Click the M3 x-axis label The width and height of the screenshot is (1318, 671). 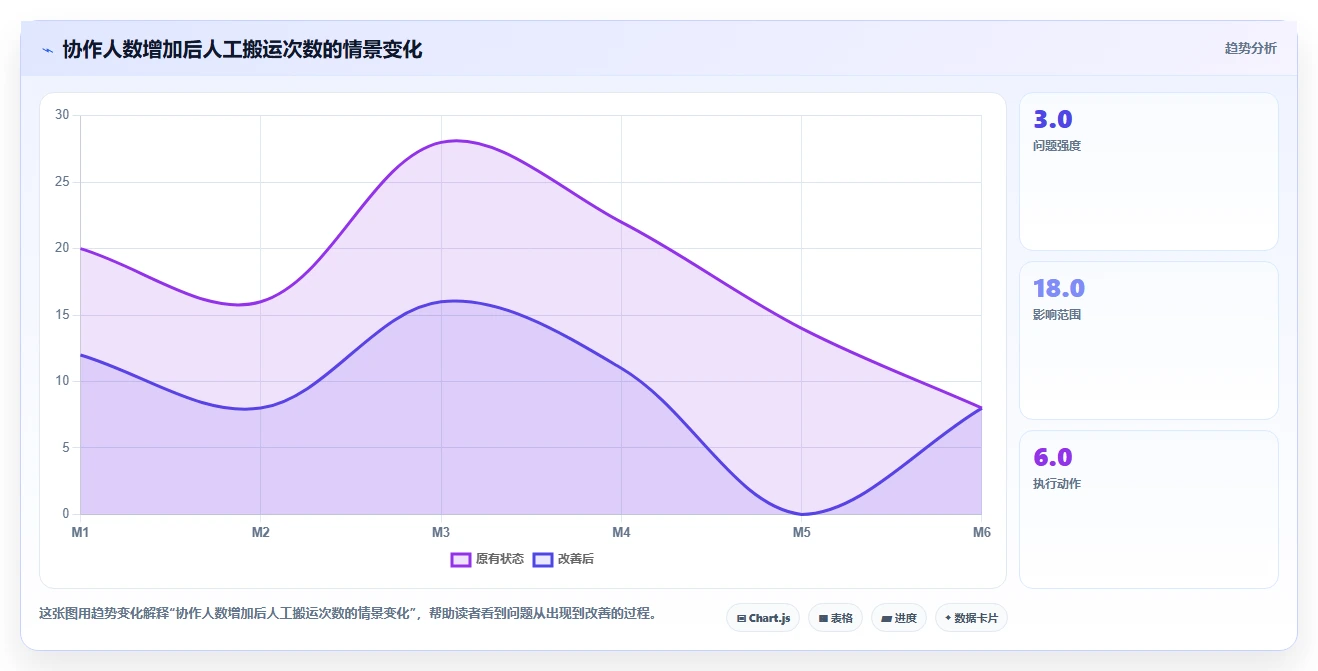441,533
